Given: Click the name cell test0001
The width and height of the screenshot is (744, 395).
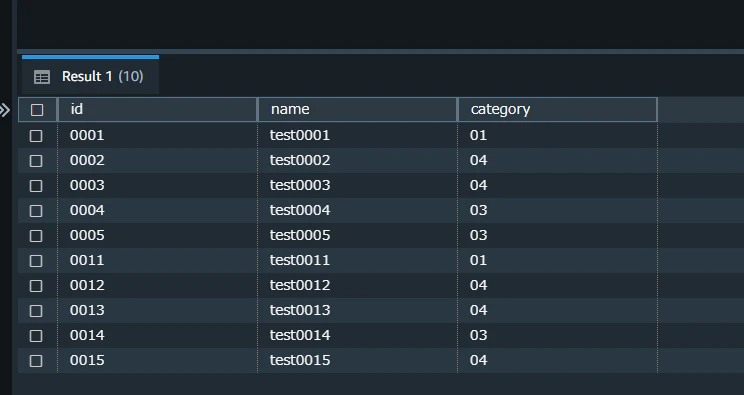Looking at the screenshot, I should (x=357, y=135).
